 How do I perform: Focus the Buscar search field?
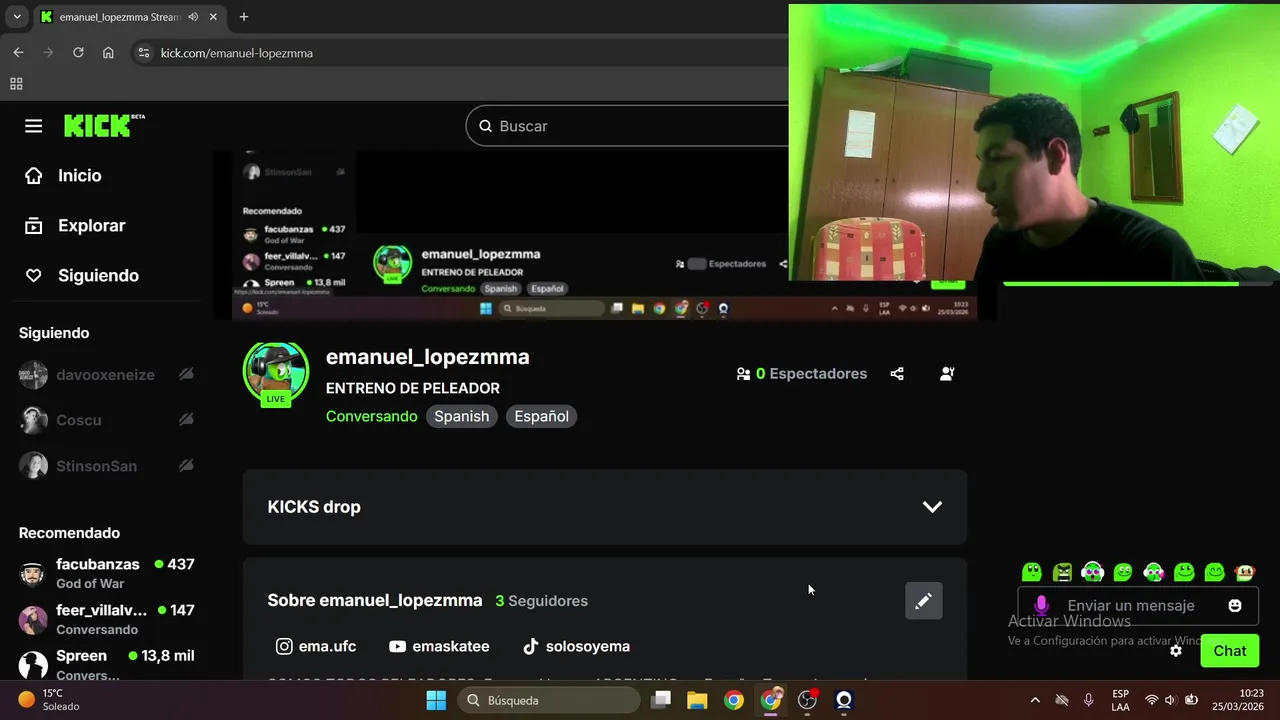(640, 126)
